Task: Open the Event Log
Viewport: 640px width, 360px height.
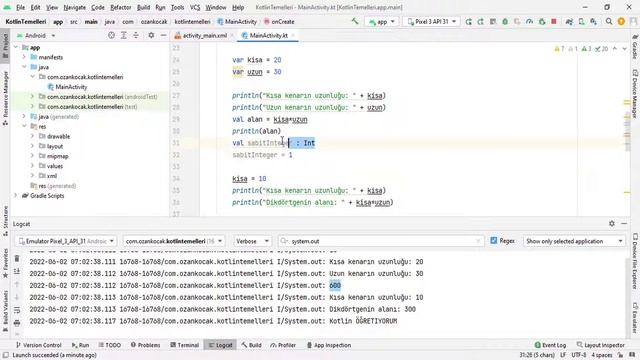Action: pos(550,345)
